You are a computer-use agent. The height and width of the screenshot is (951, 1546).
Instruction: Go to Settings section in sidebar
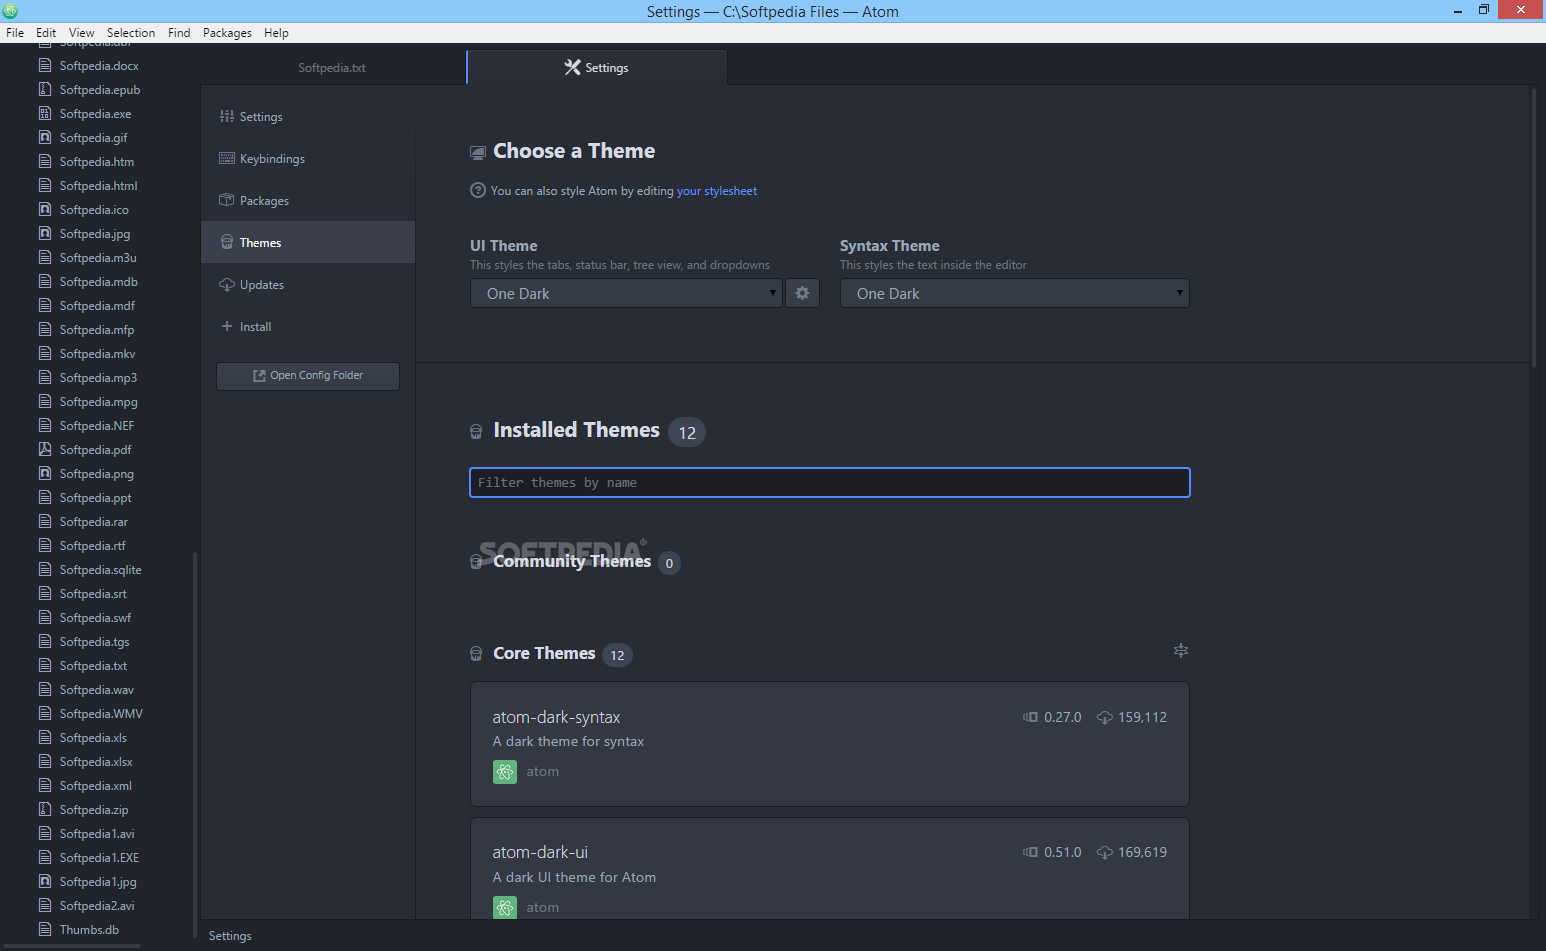tap(308, 117)
